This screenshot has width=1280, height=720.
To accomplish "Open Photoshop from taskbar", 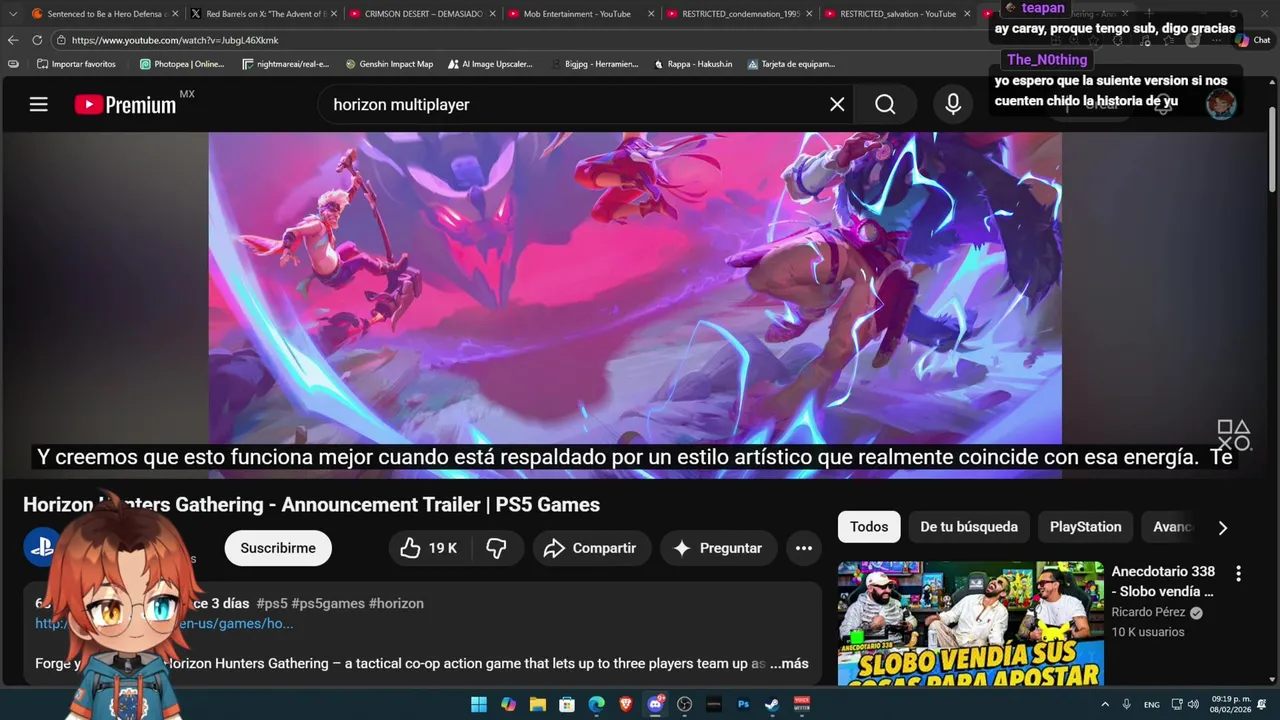I will [743, 704].
